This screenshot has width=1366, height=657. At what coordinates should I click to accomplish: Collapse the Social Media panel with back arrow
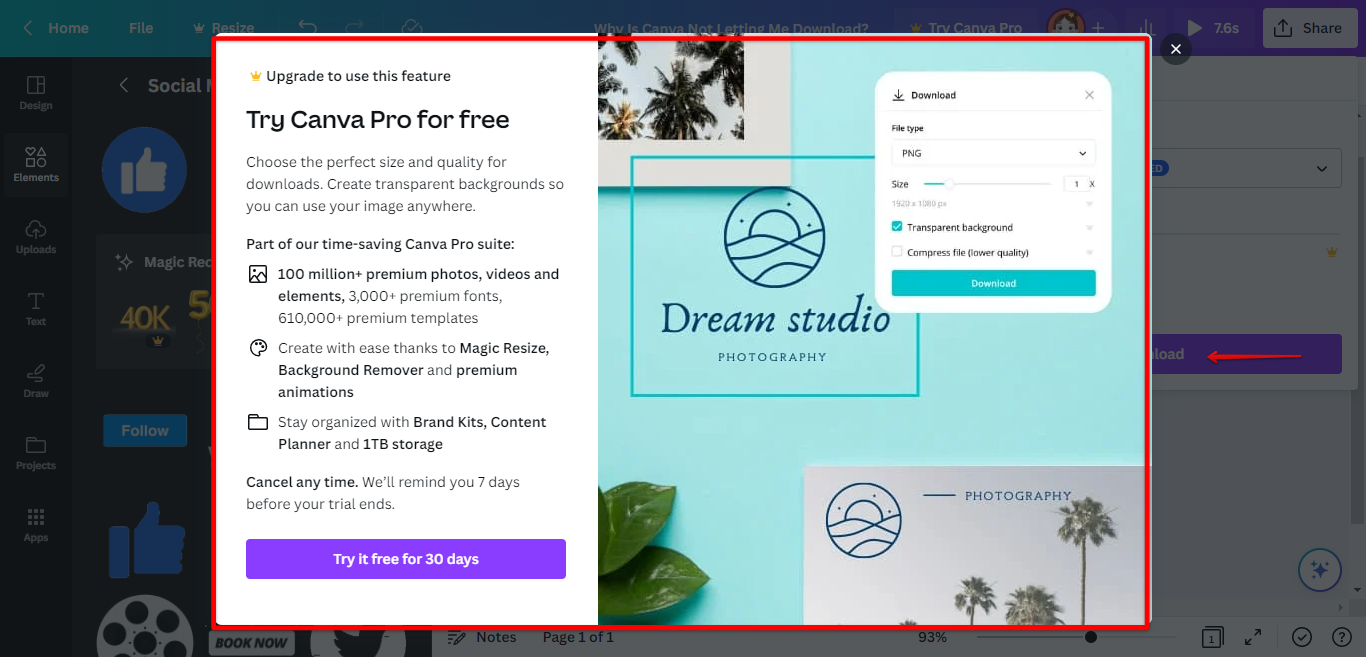123,85
